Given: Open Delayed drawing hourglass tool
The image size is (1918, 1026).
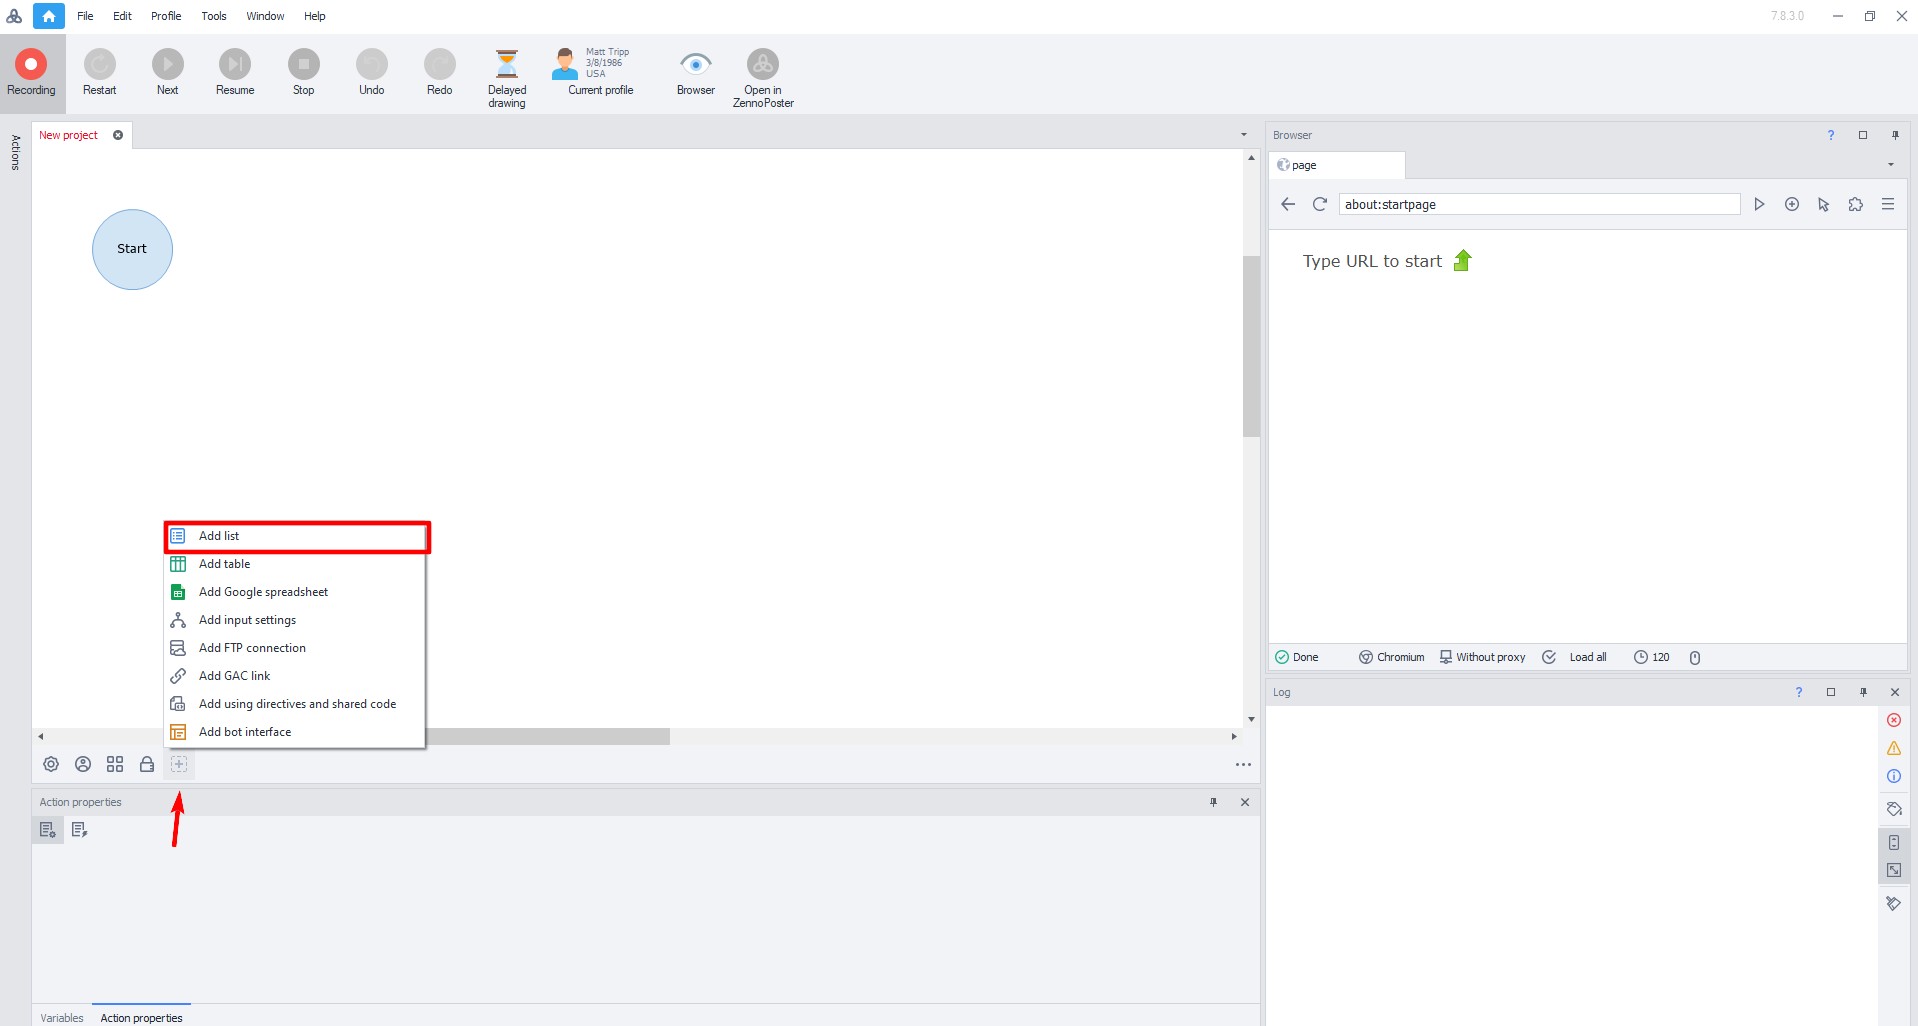Looking at the screenshot, I should pos(507,65).
